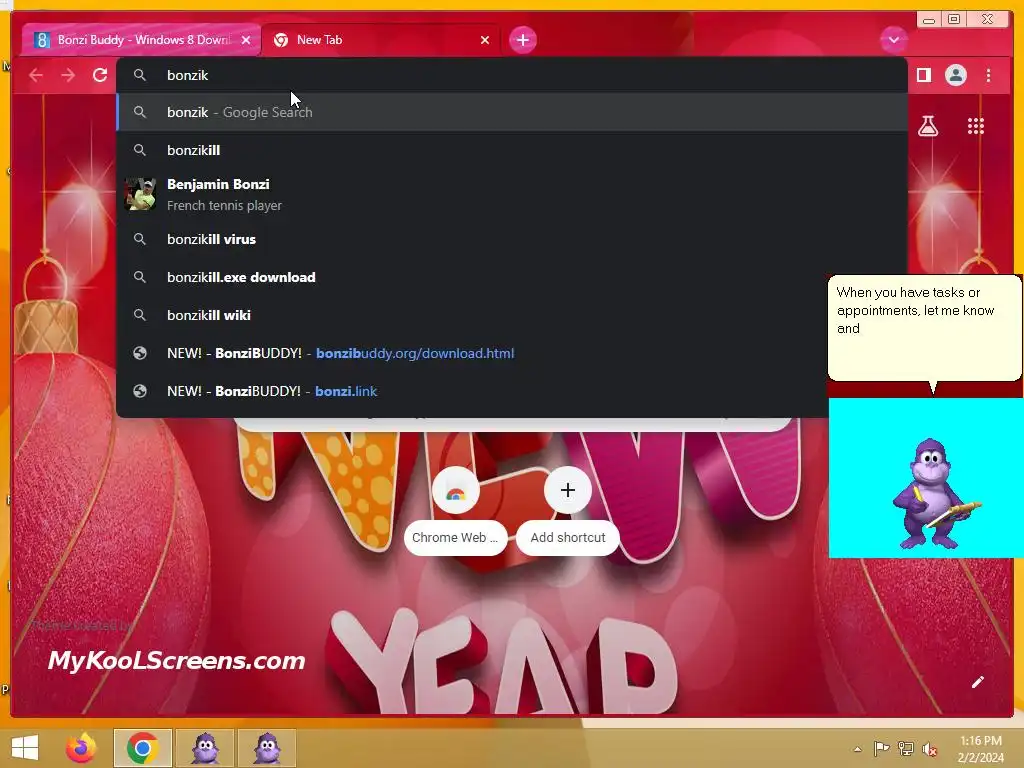1024x768 pixels.
Task: Close the New Tab tab
Action: tap(485, 40)
